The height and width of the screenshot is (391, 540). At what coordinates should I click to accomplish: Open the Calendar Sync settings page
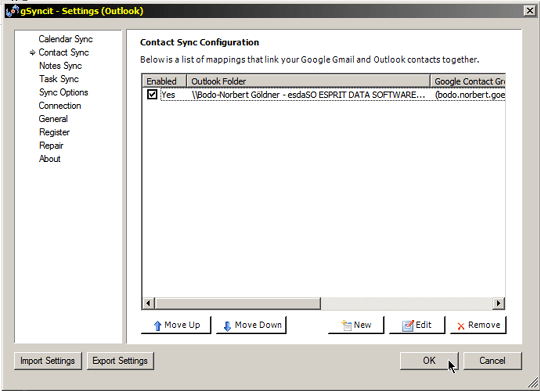[x=65, y=39]
